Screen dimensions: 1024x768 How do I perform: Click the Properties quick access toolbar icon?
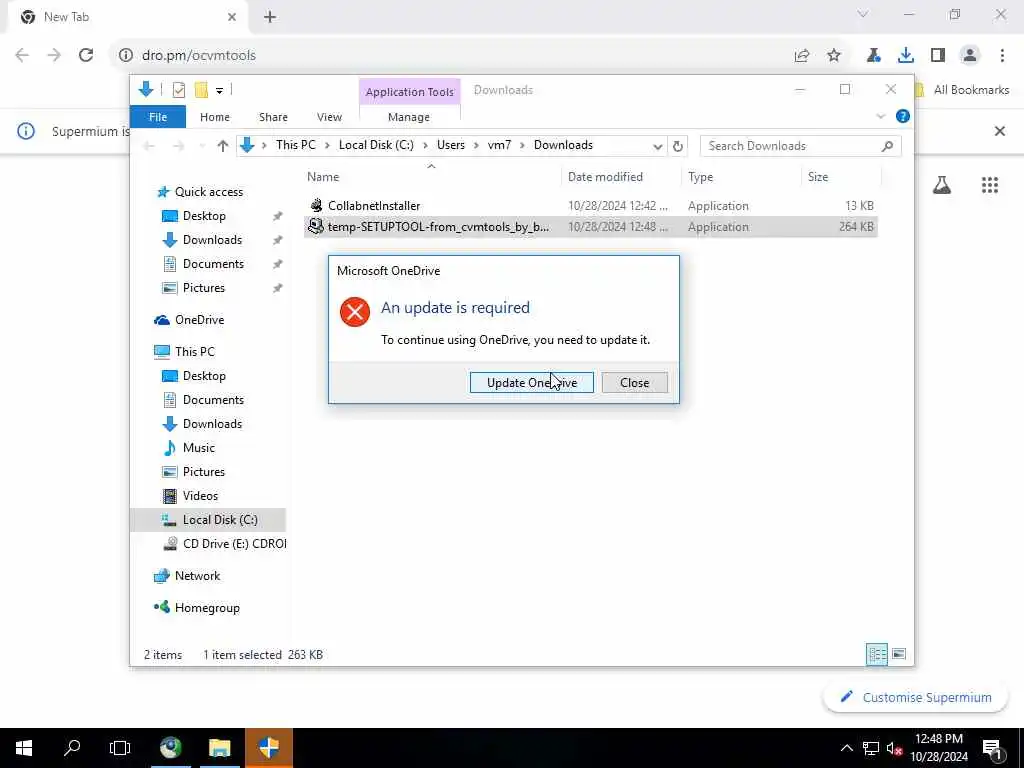tap(178, 90)
